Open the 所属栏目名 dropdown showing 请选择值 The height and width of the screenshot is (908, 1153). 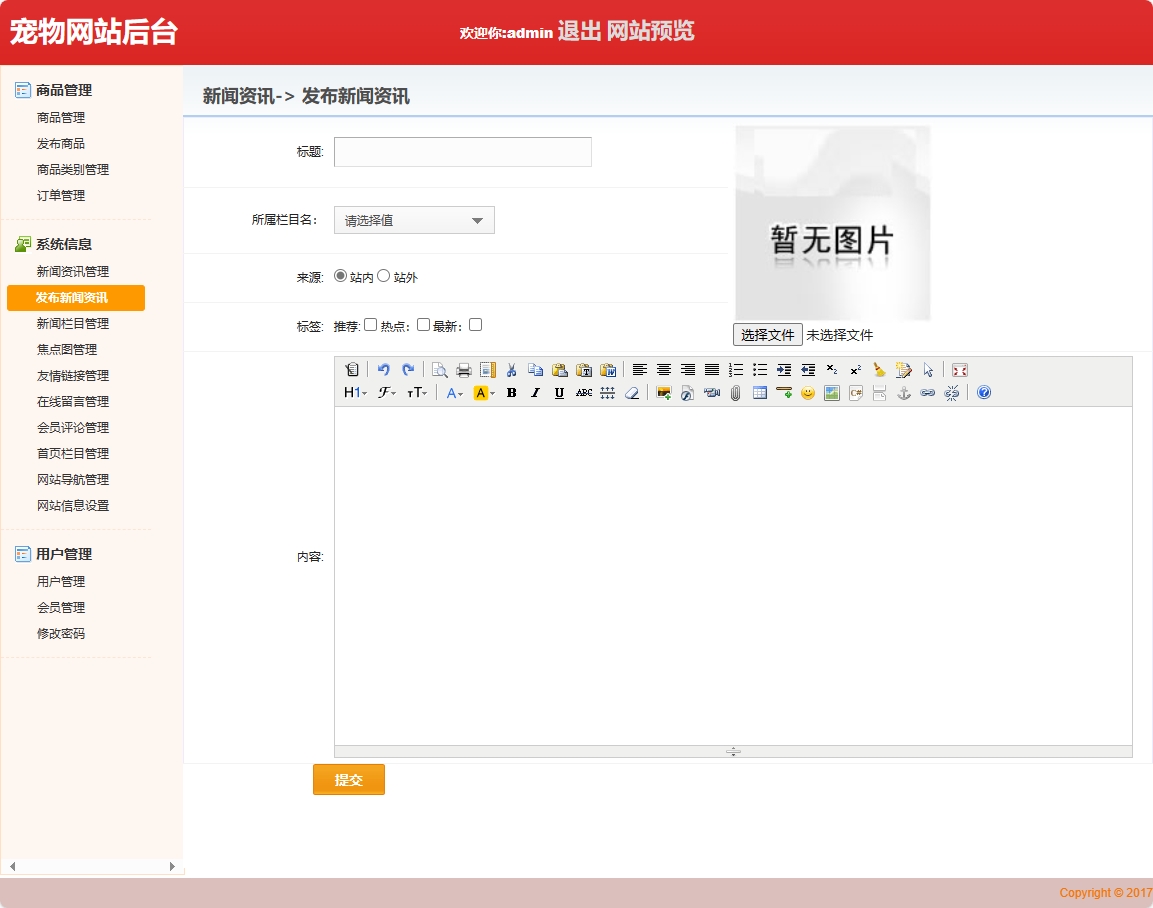click(413, 220)
